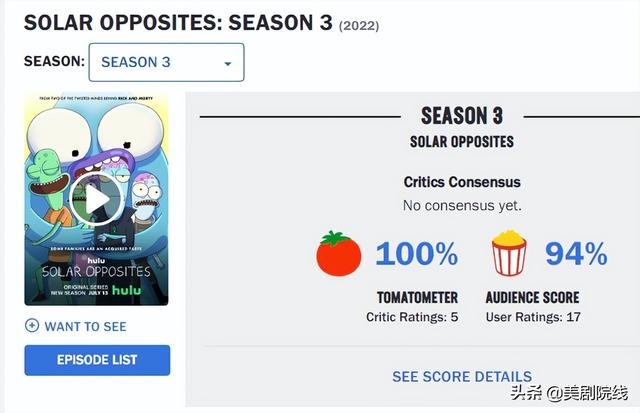This screenshot has height=413, width=640.
Task: Click the Critics Consensus heading
Action: (462, 182)
